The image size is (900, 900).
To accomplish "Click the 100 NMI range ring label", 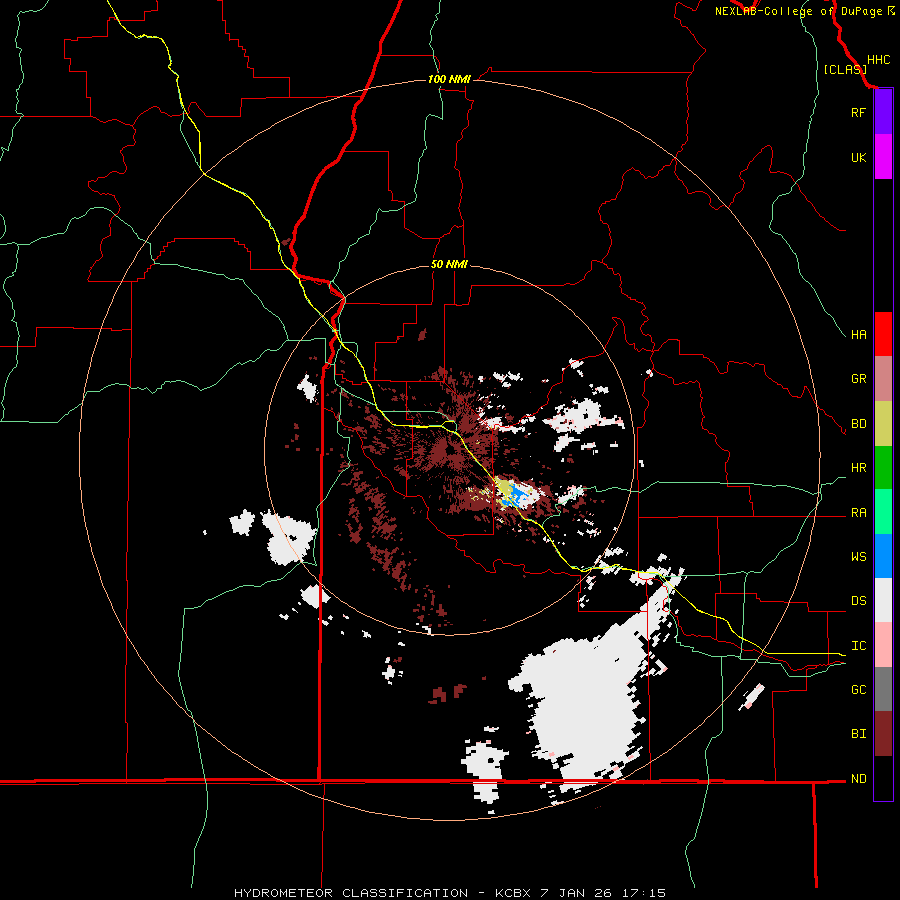I will point(449,79).
